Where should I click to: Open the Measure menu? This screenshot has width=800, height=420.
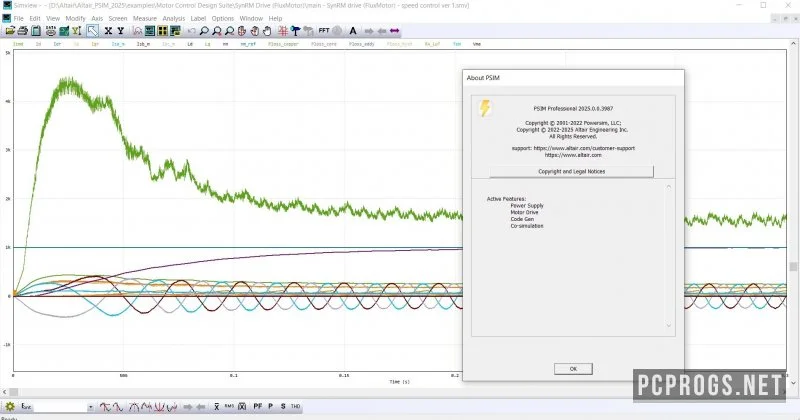[x=145, y=18]
